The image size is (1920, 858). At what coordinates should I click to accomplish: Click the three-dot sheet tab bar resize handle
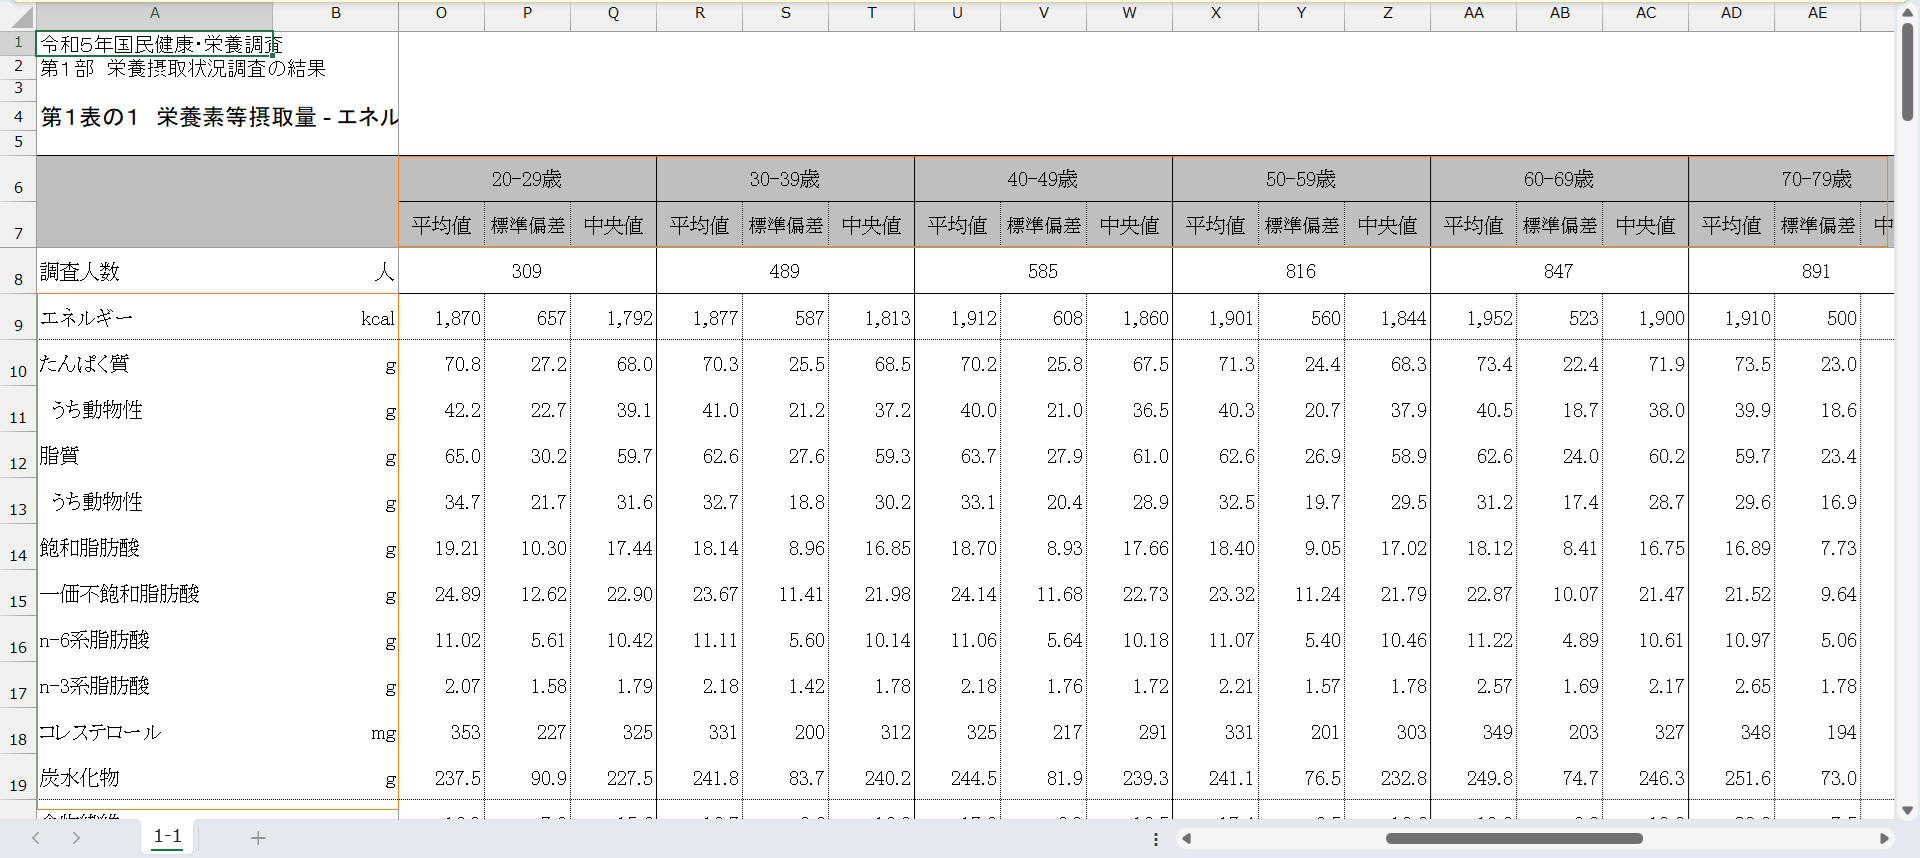click(1155, 839)
